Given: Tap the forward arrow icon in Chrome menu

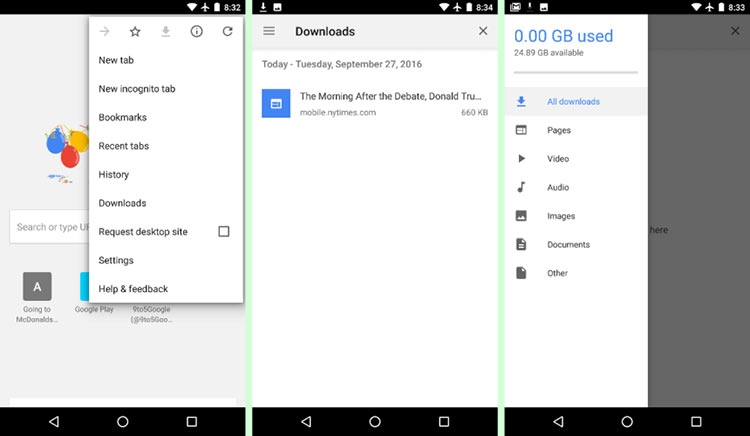Looking at the screenshot, I should 105,32.
